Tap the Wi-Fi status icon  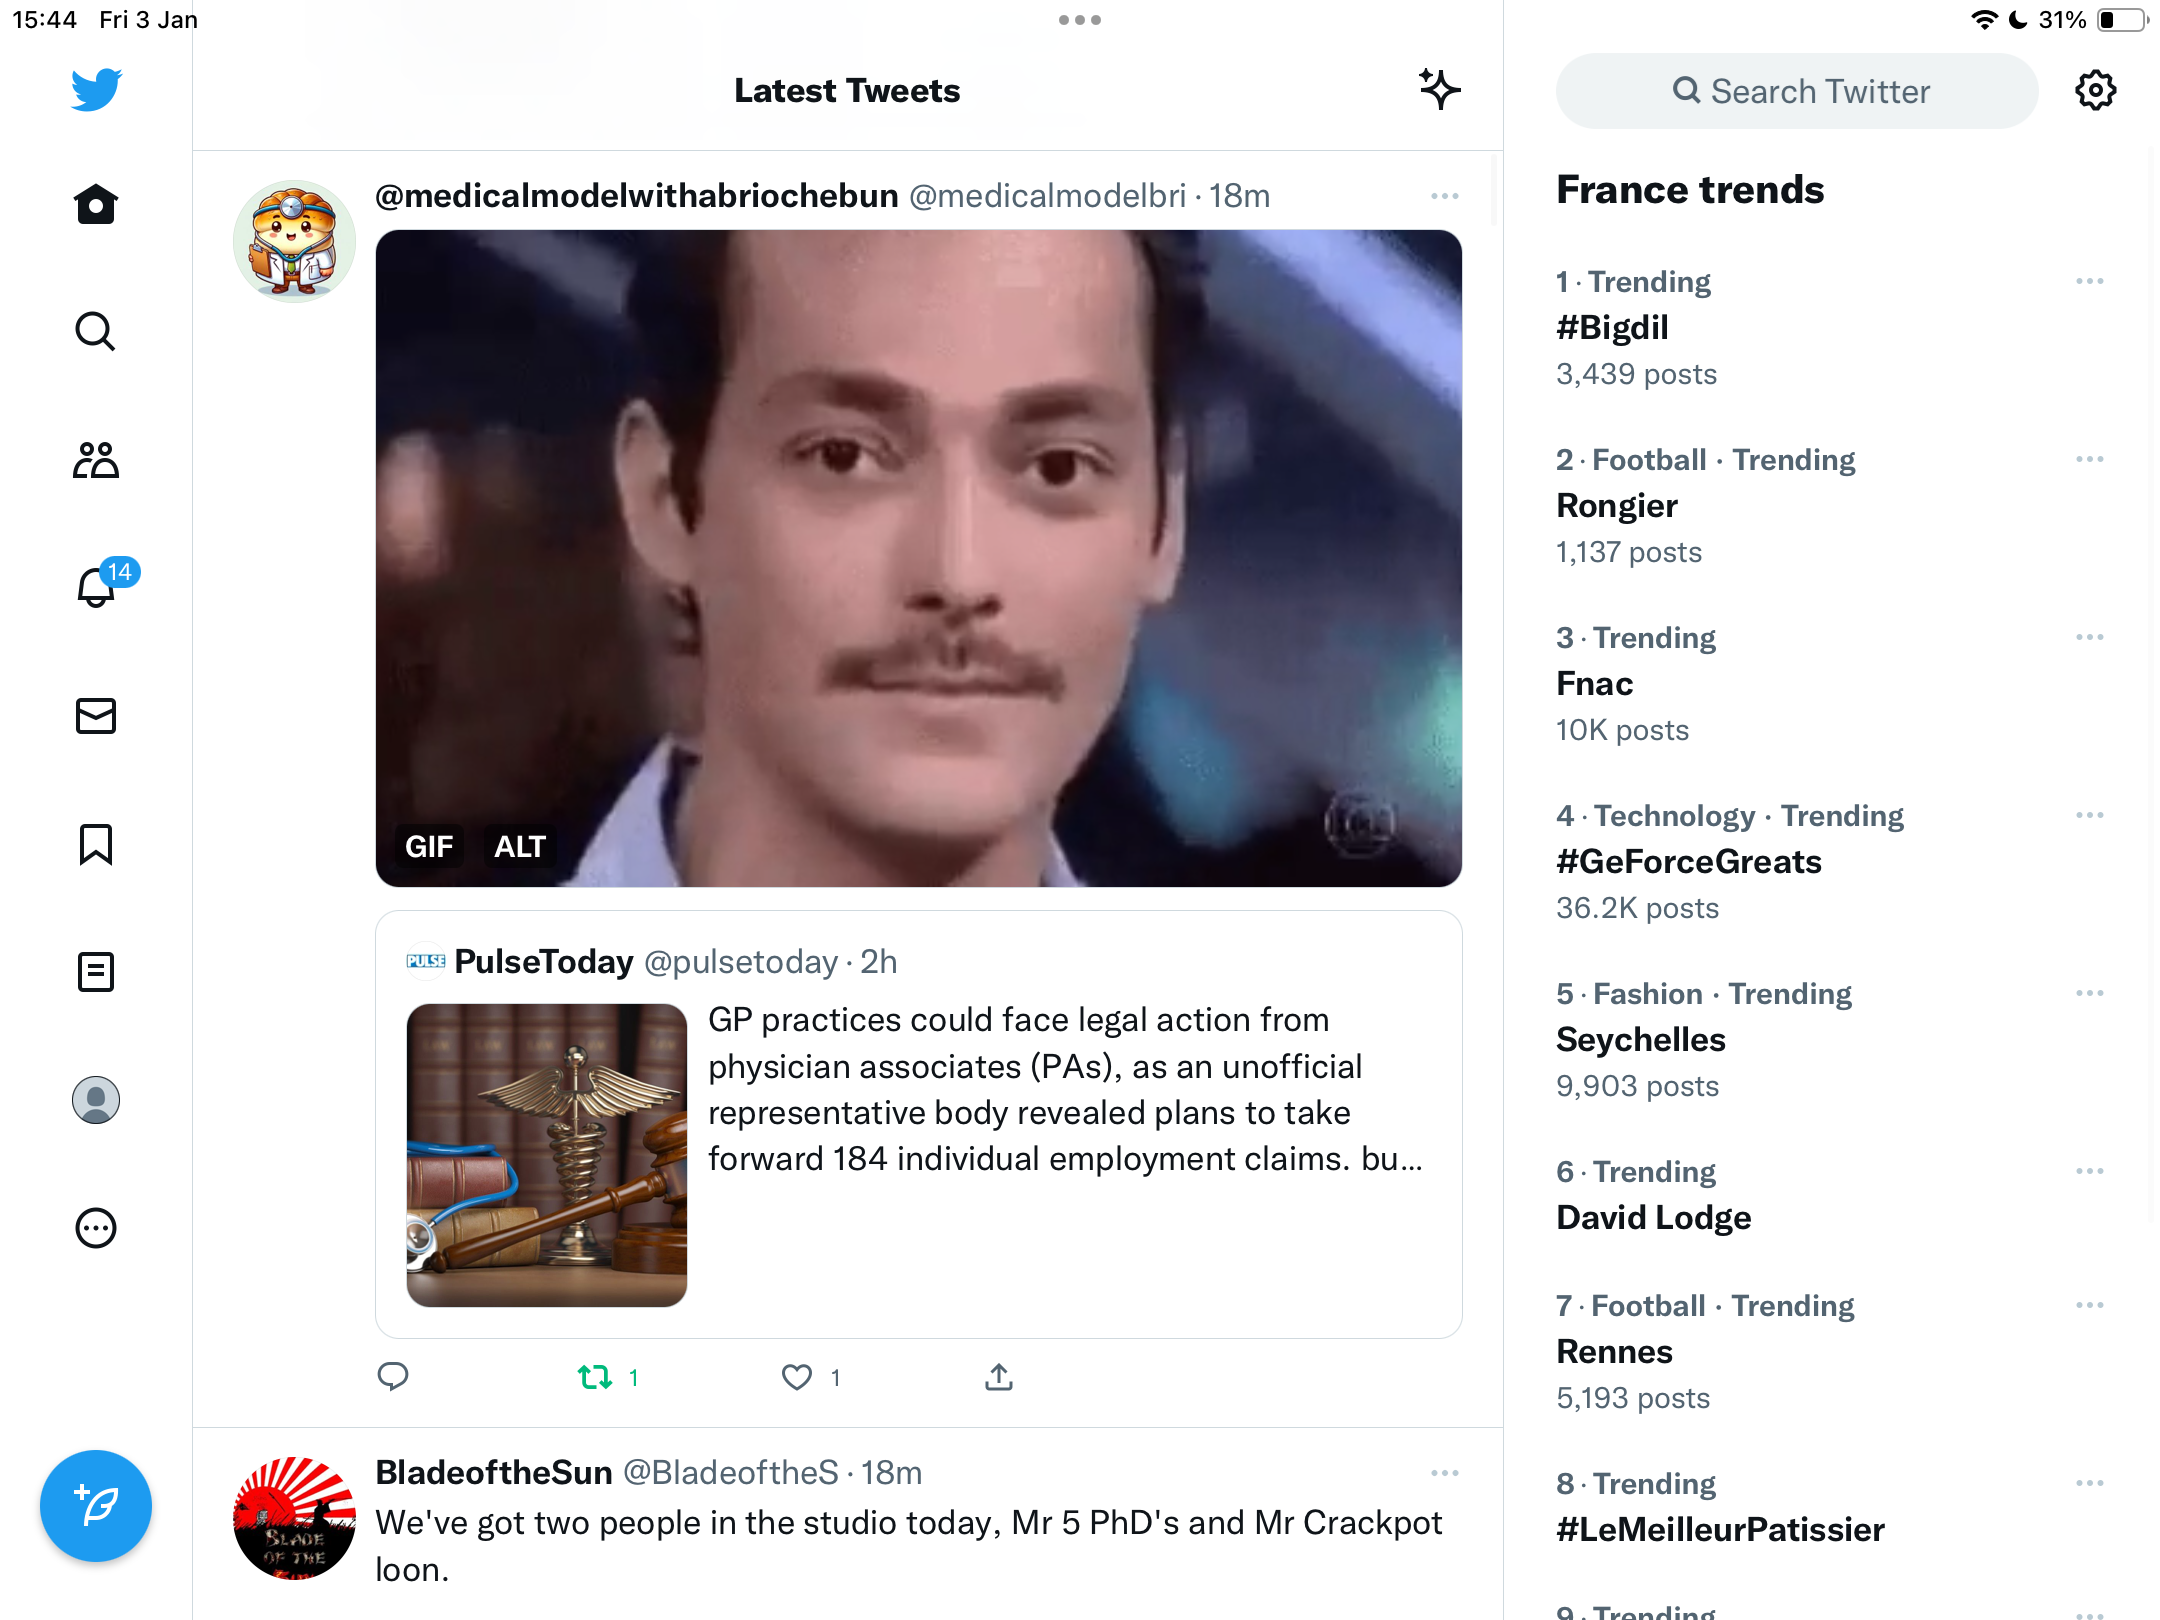(x=1984, y=20)
